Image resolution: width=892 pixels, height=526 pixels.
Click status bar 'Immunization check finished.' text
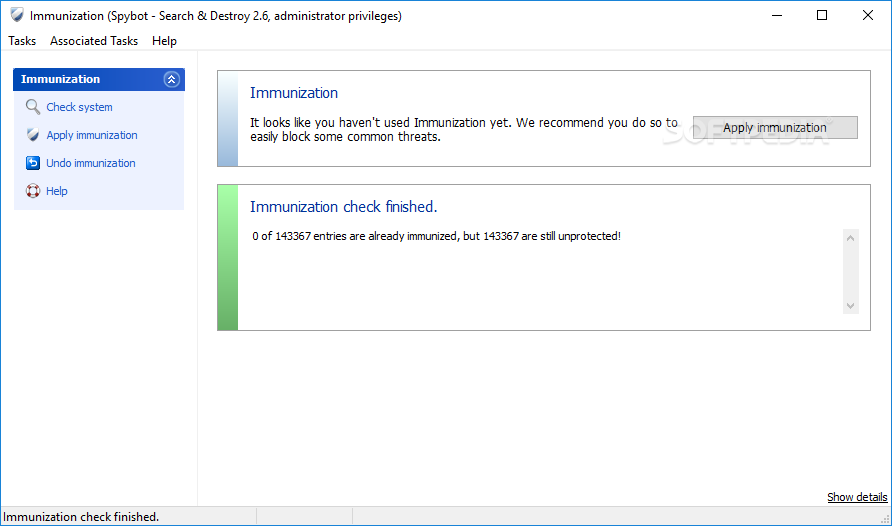pos(81,517)
